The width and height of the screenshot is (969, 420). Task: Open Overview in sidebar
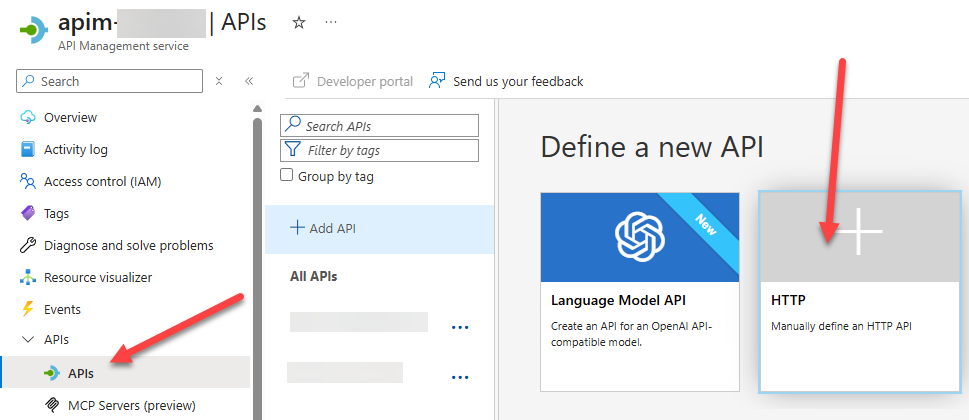click(70, 117)
